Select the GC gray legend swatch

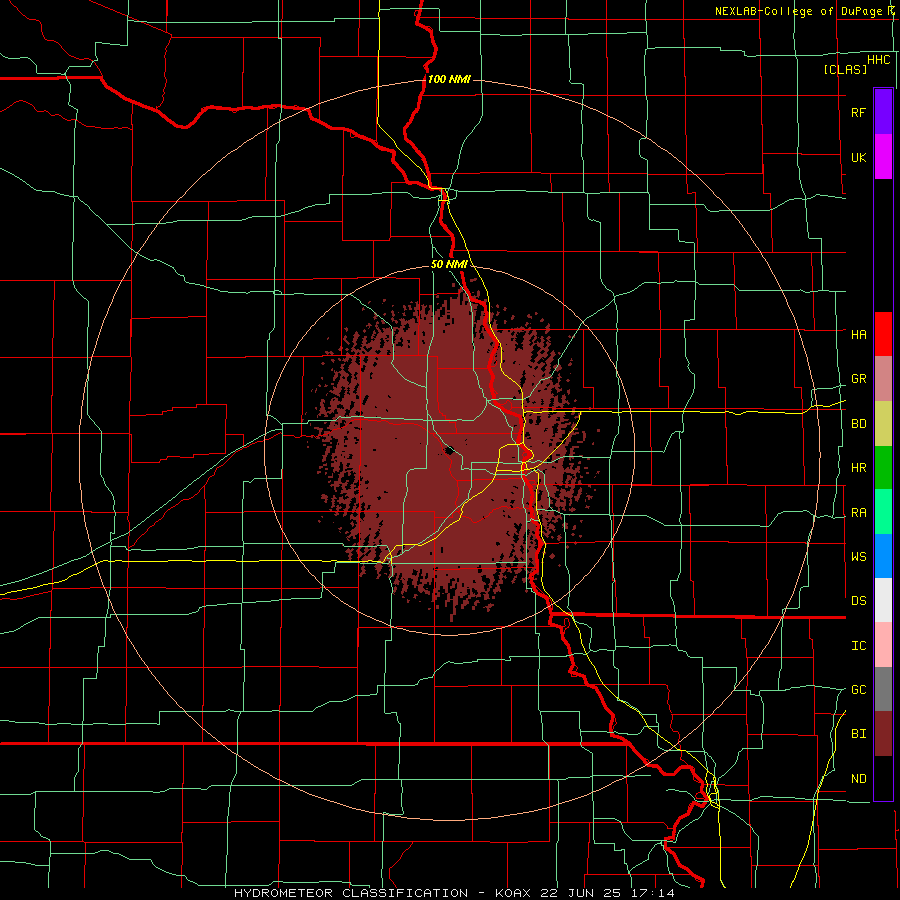(883, 689)
